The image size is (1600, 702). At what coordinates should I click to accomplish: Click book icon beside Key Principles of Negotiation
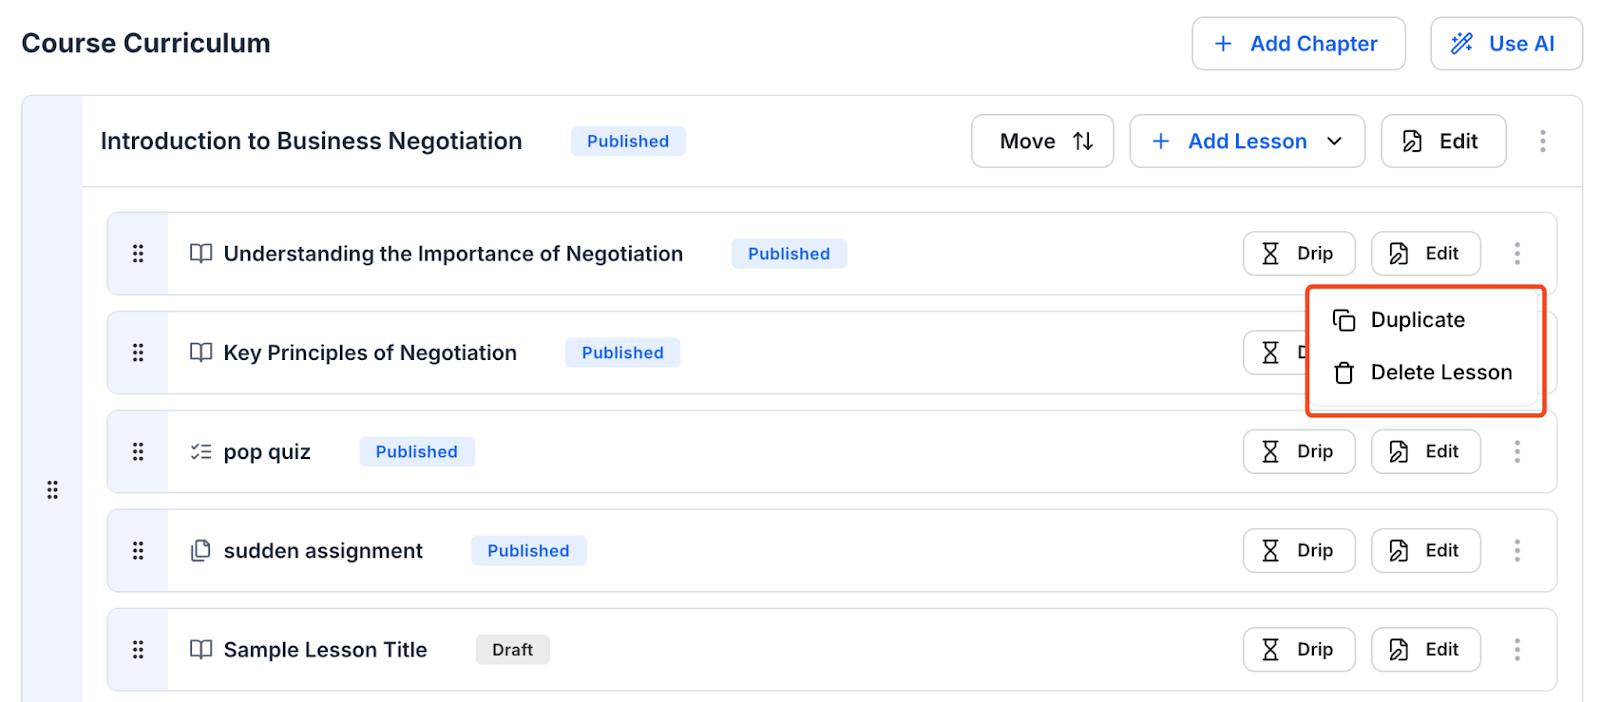point(201,353)
